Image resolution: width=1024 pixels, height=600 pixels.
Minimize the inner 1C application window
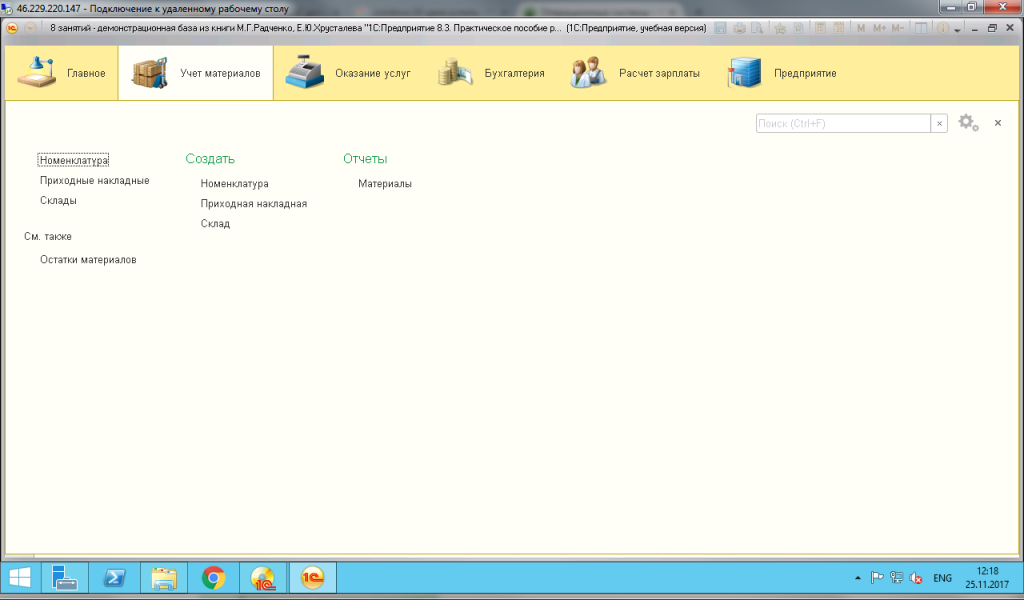pyautogui.click(x=974, y=29)
